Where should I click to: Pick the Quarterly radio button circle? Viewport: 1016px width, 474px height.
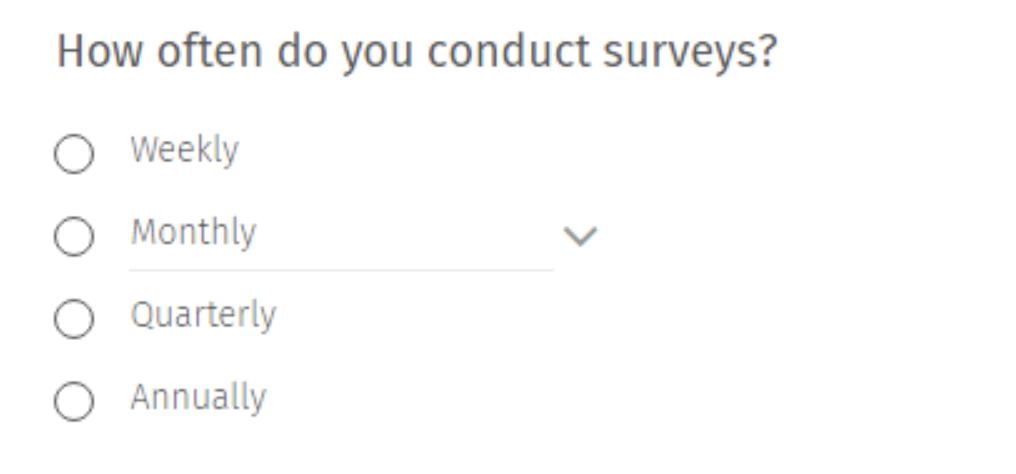(74, 320)
